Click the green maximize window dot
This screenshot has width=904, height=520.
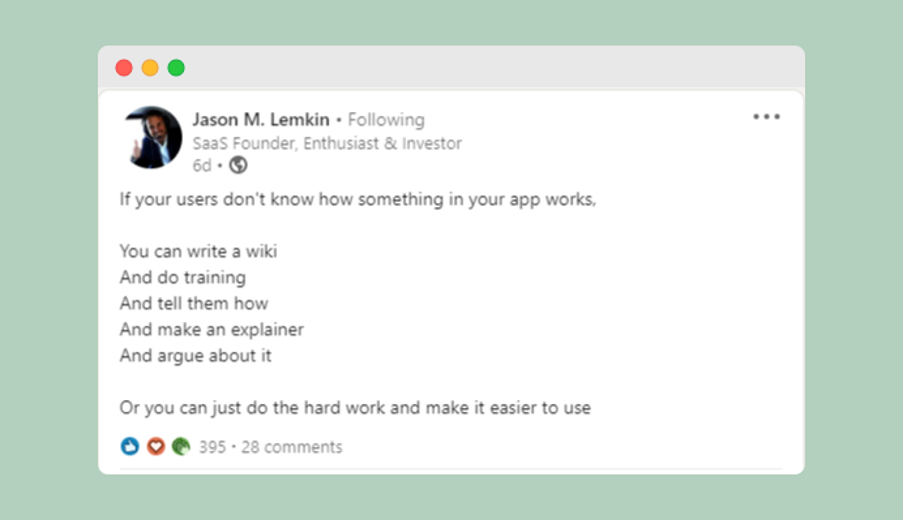(176, 68)
